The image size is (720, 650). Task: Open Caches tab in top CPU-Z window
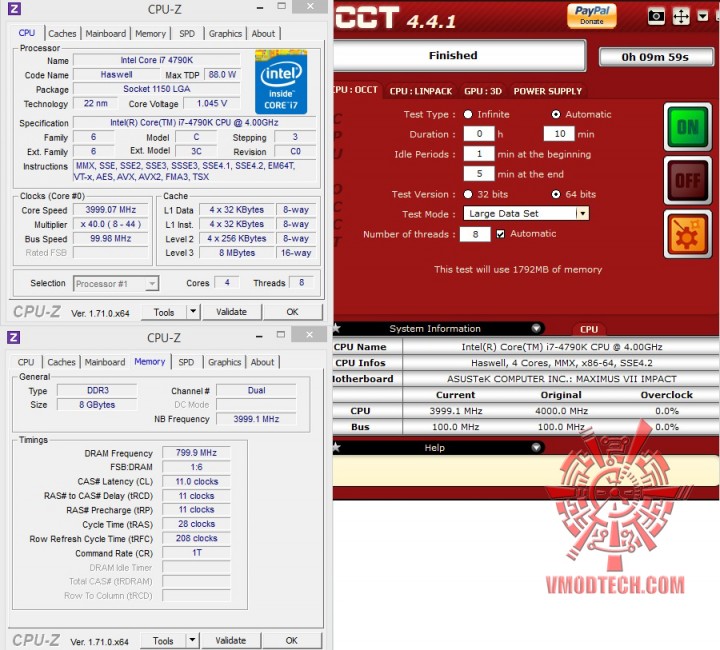point(62,34)
